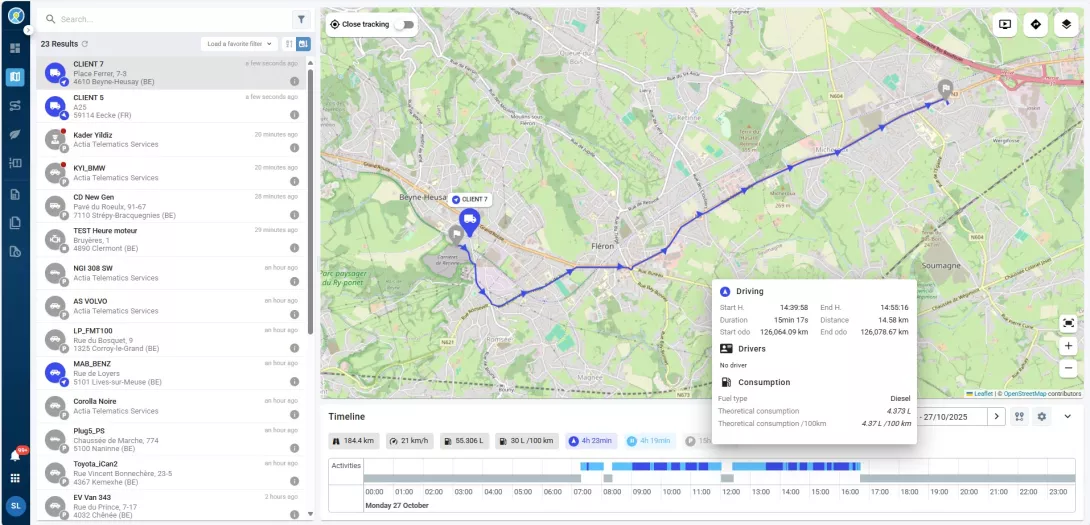Select the map view sidebar icon
This screenshot has width=1090, height=525.
point(15,76)
